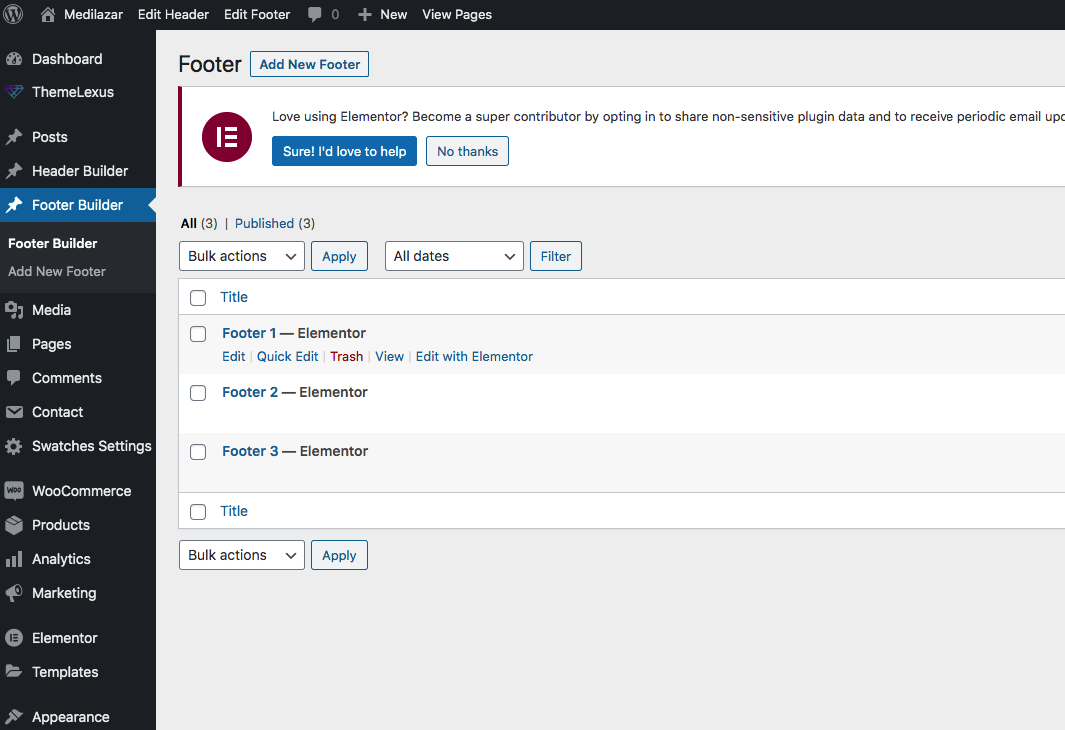1065x730 pixels.
Task: Sort by the Title column header
Action: coord(234,297)
